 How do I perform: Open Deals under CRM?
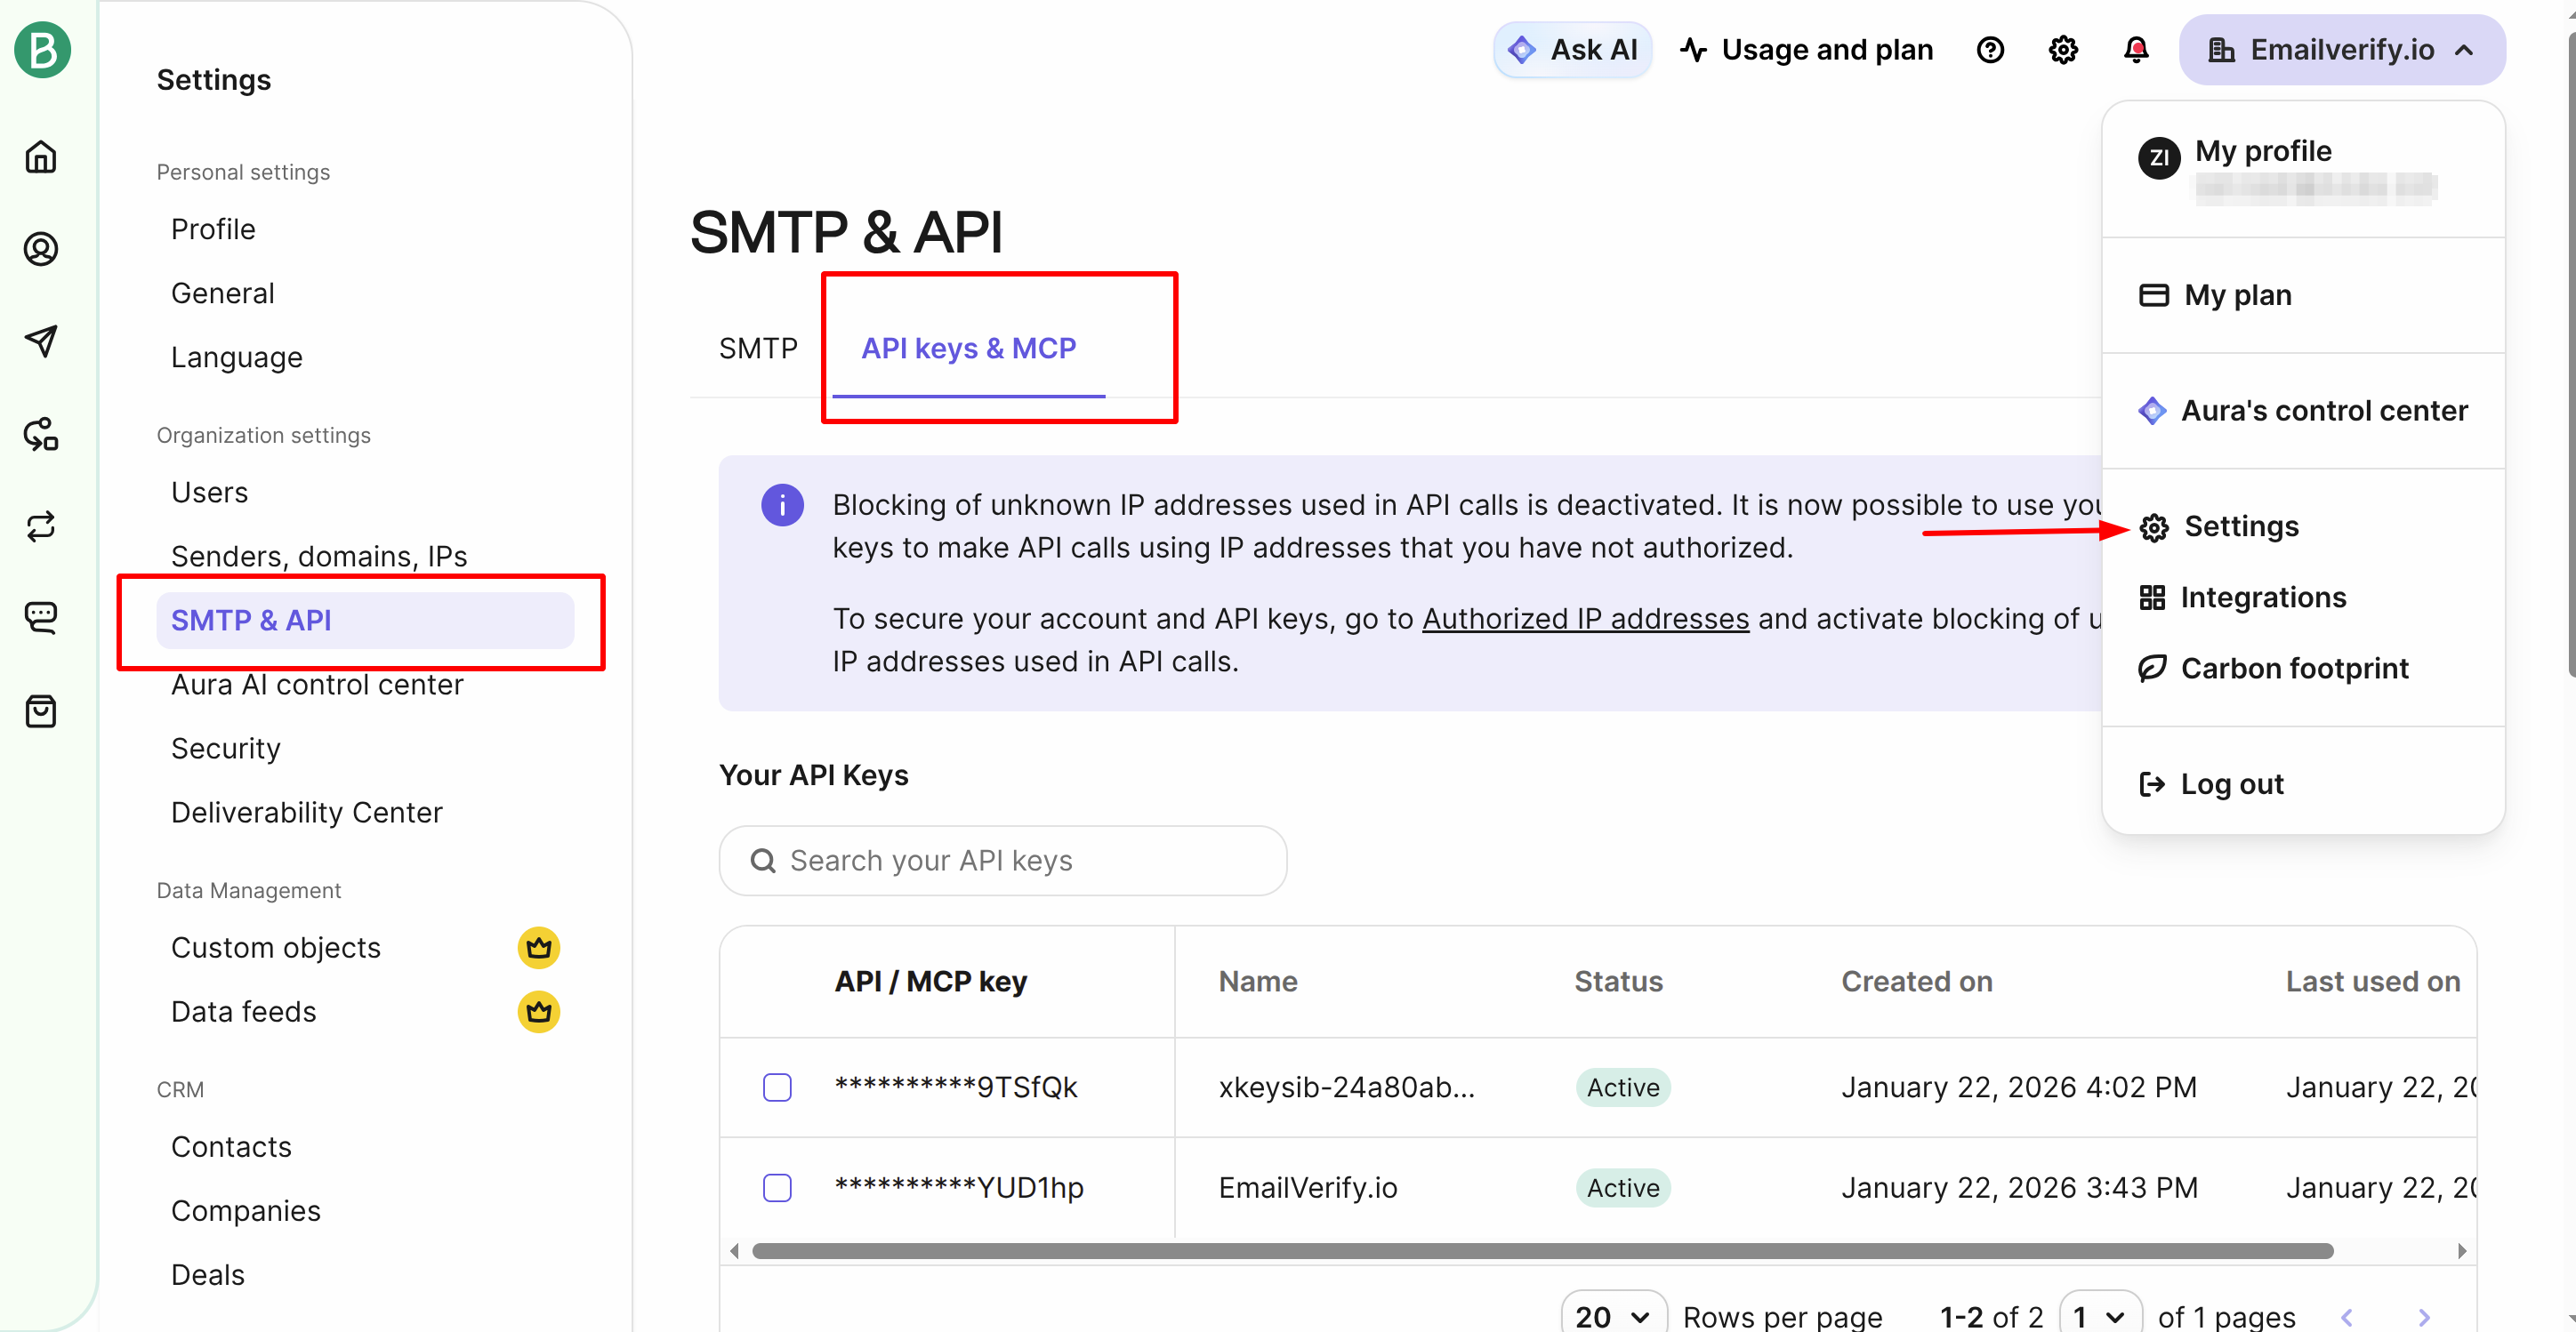pyautogui.click(x=207, y=1274)
